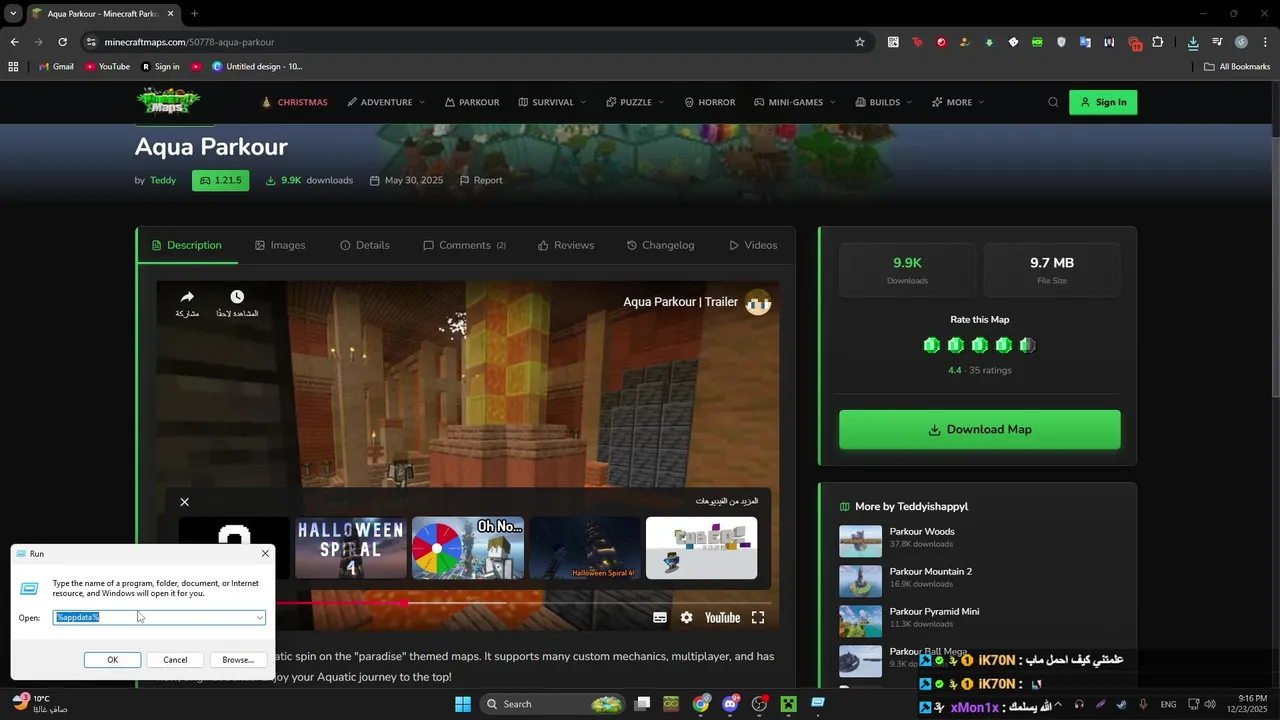Open the Parkour Pyramid Mini map

tap(934, 611)
